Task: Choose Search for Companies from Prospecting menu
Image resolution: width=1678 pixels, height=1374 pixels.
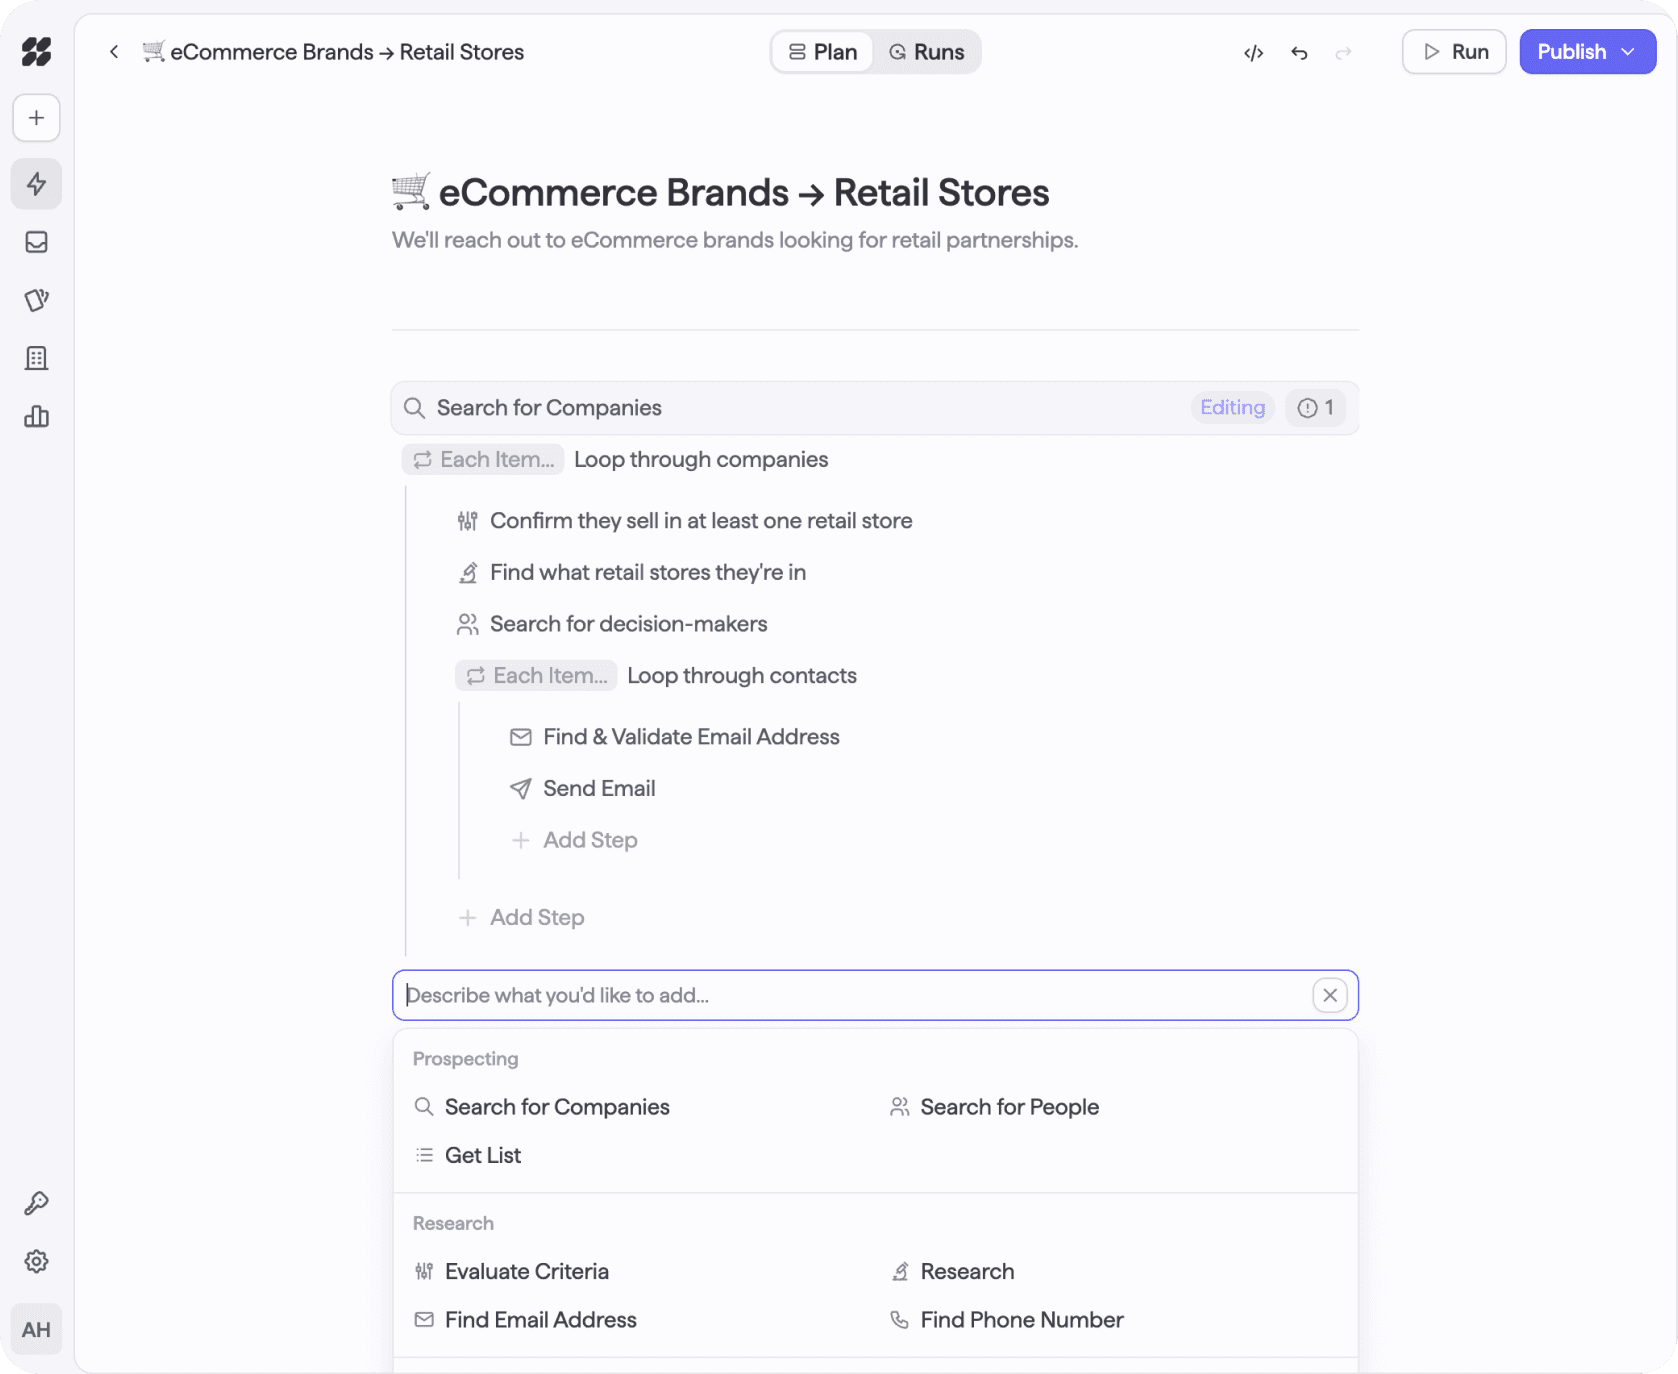Action: coord(542,1107)
